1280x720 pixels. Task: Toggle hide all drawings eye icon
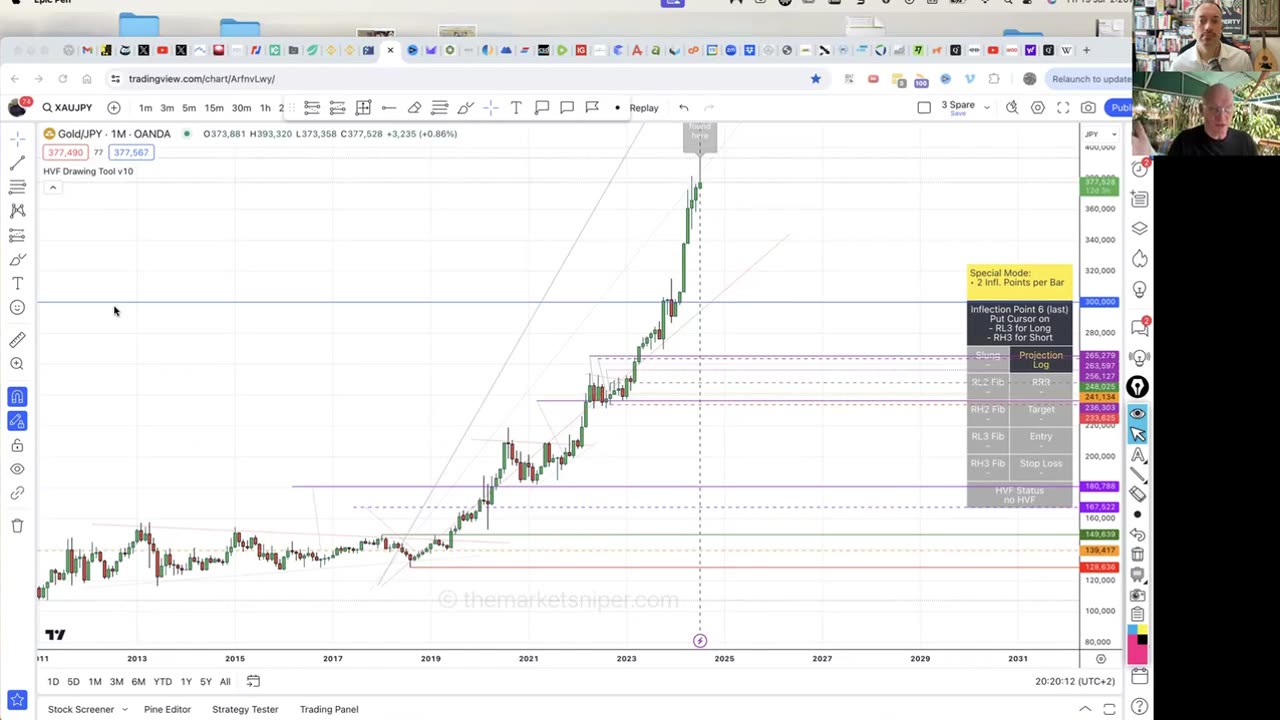pyautogui.click(x=17, y=469)
